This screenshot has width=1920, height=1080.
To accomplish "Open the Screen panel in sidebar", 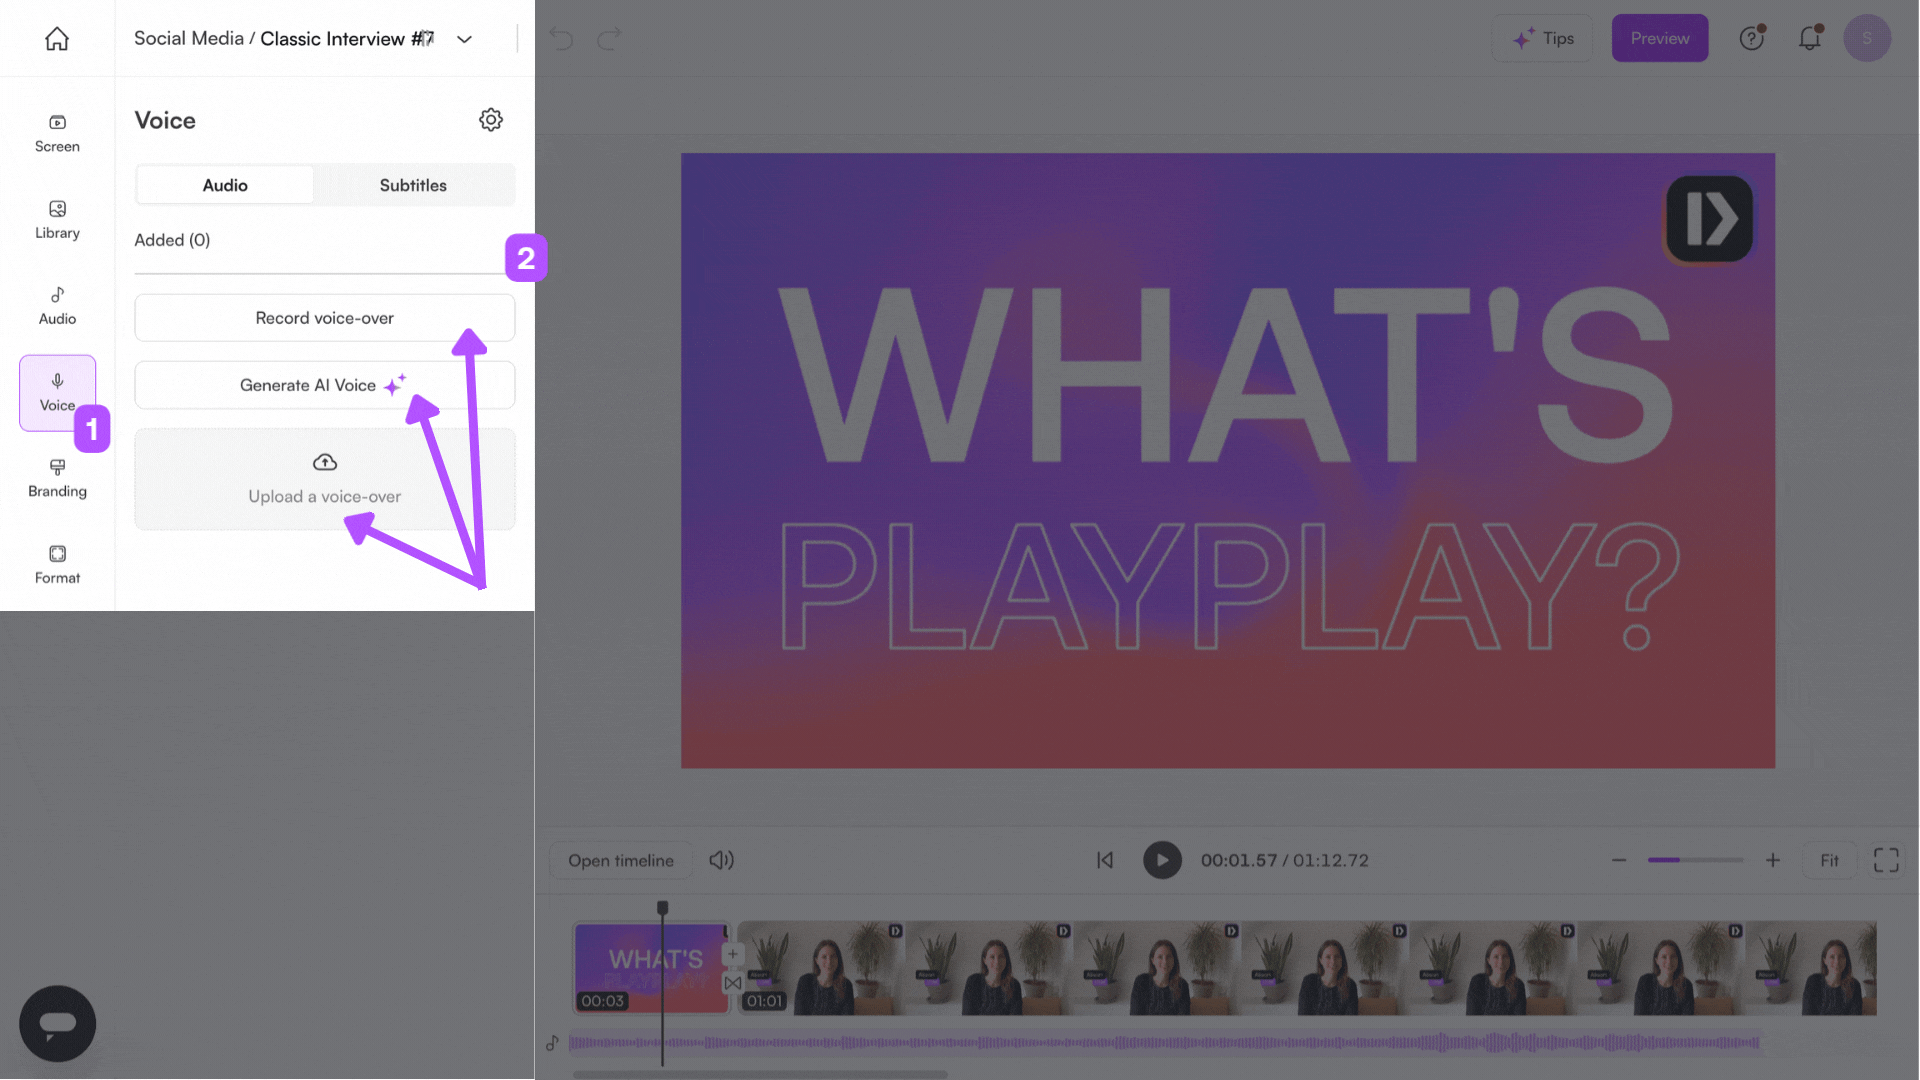I will coord(57,134).
